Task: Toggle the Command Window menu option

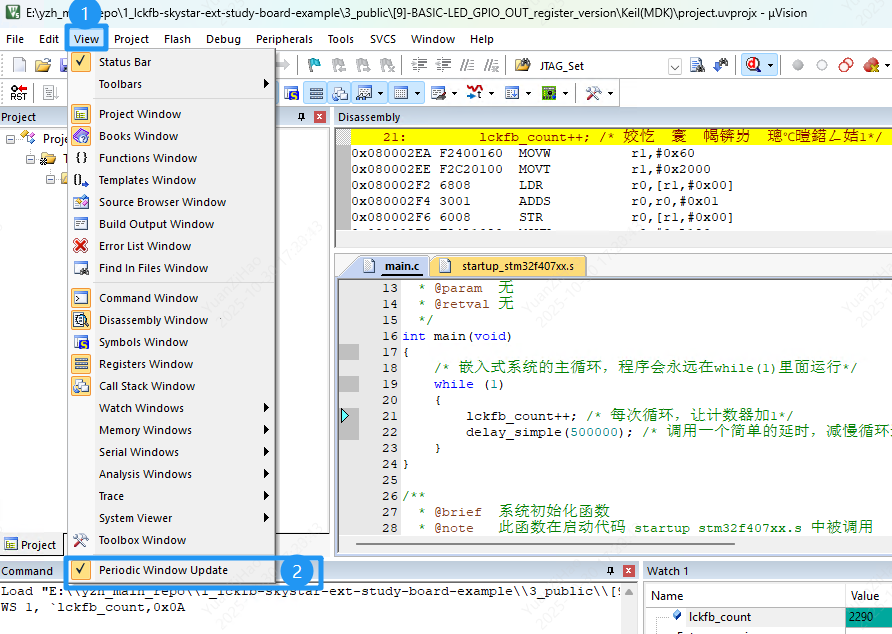Action: [148, 298]
